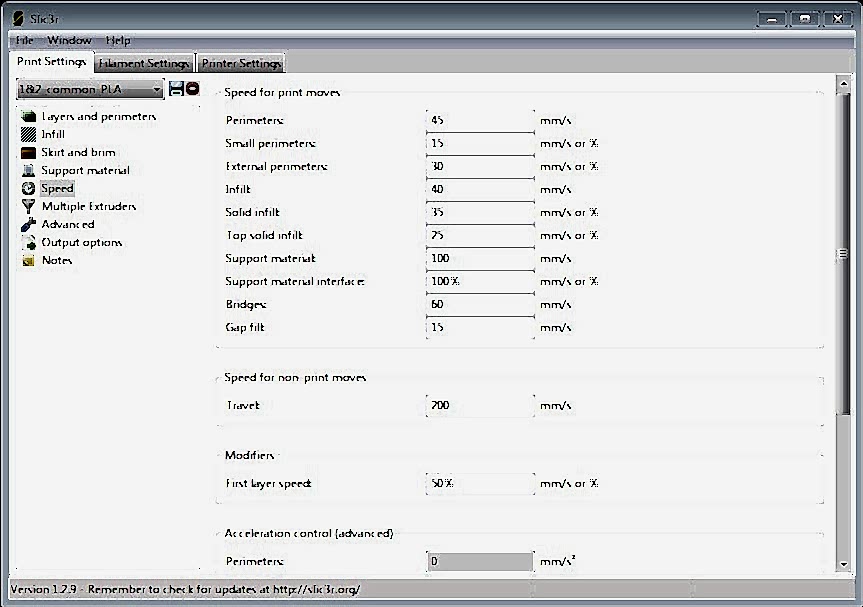The width and height of the screenshot is (863, 607).
Task: Select the Infill section icon
Action: coord(28,134)
